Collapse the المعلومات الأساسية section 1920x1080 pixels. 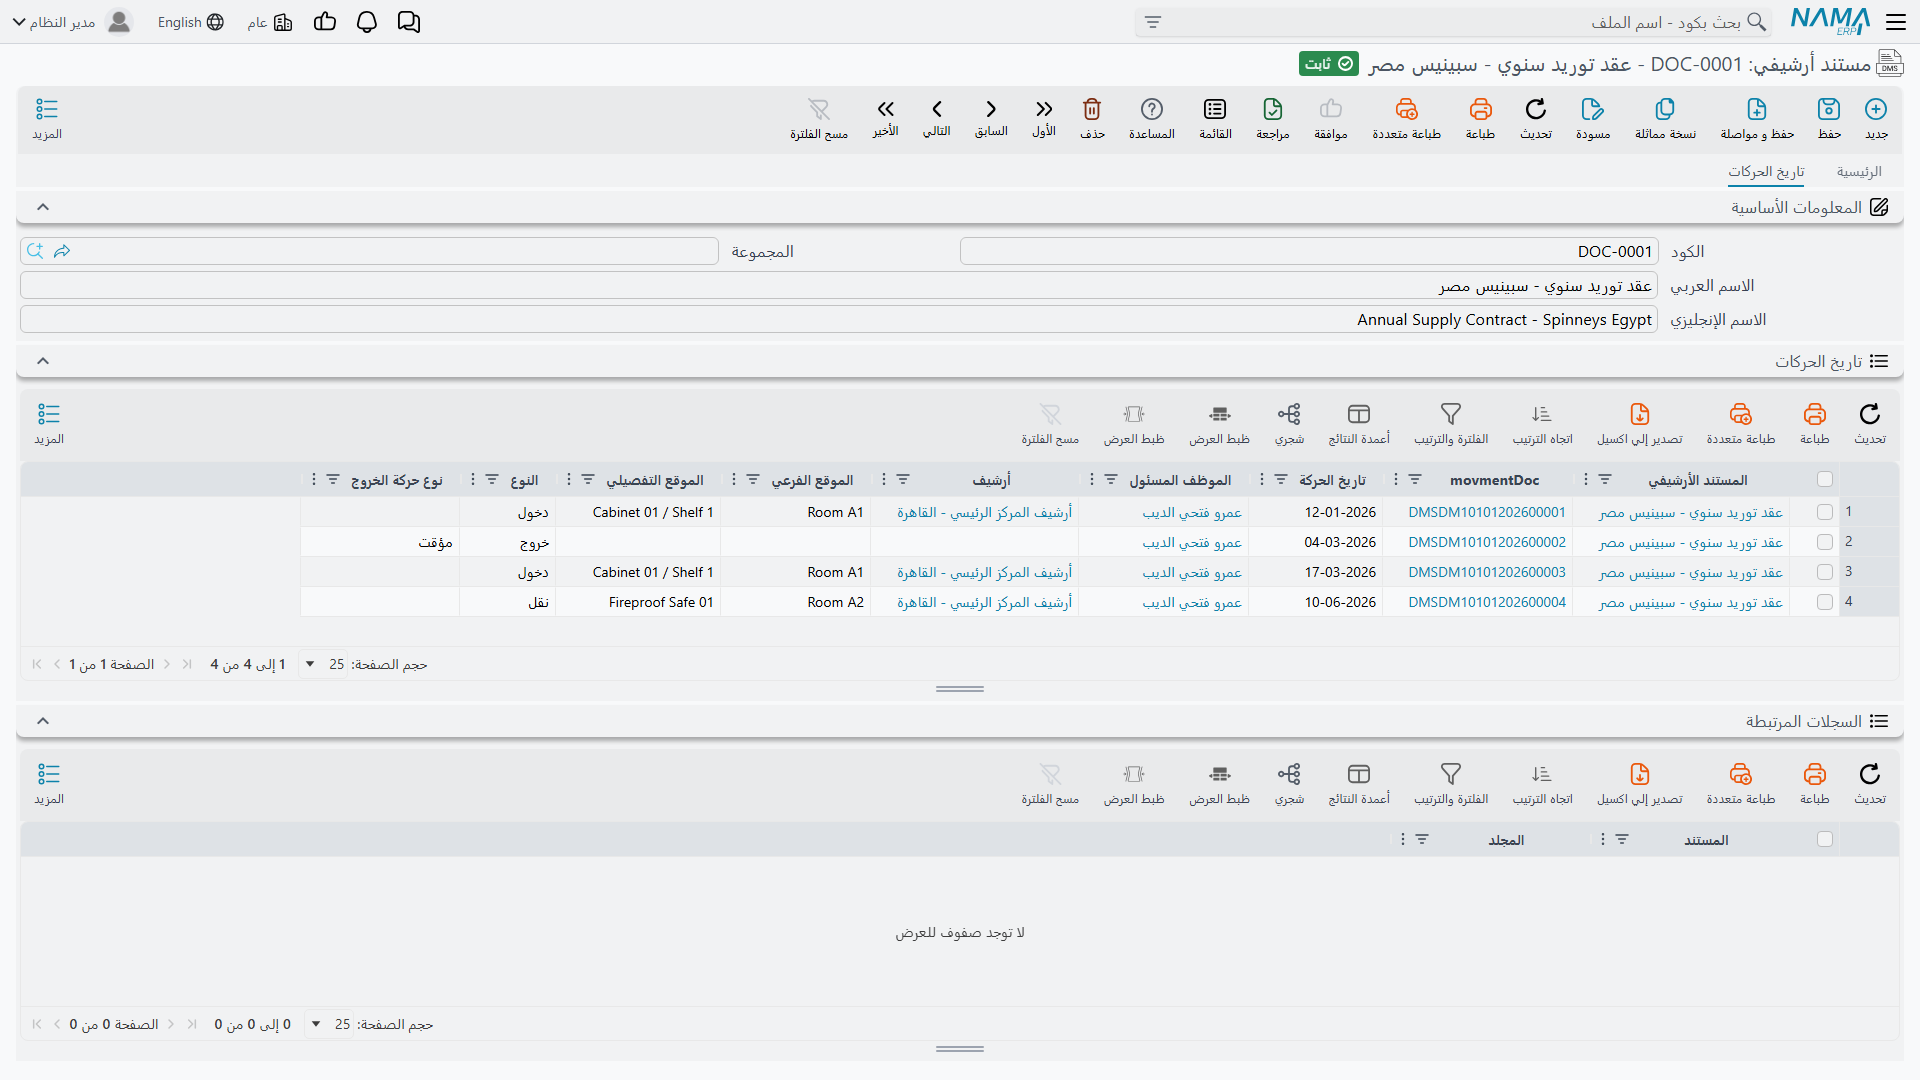[x=43, y=207]
